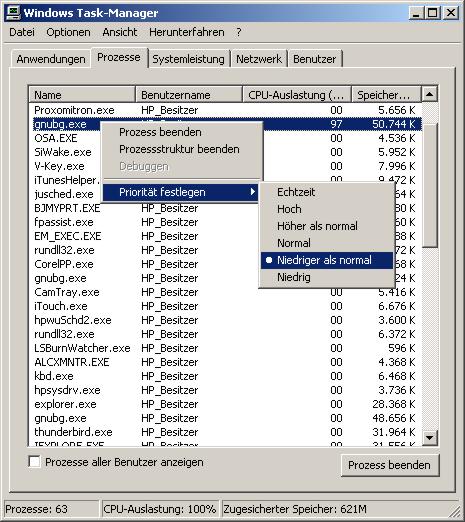The height and width of the screenshot is (522, 465).
Task: Sort by the CPU-Auslastung column header
Action: (x=297, y=95)
